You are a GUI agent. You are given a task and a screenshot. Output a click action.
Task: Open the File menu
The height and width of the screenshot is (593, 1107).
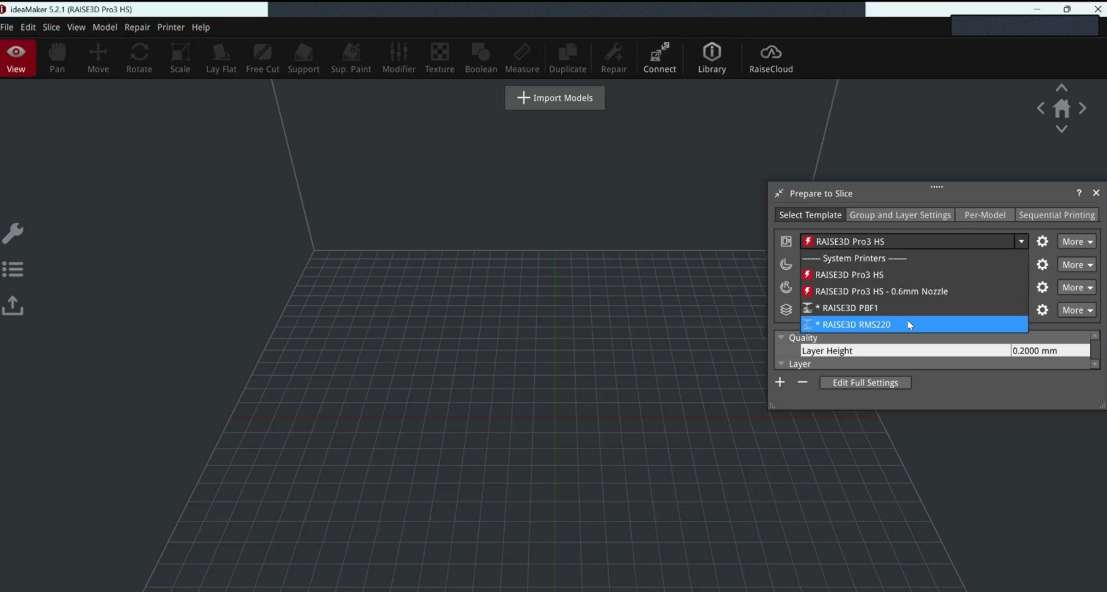pos(7,27)
